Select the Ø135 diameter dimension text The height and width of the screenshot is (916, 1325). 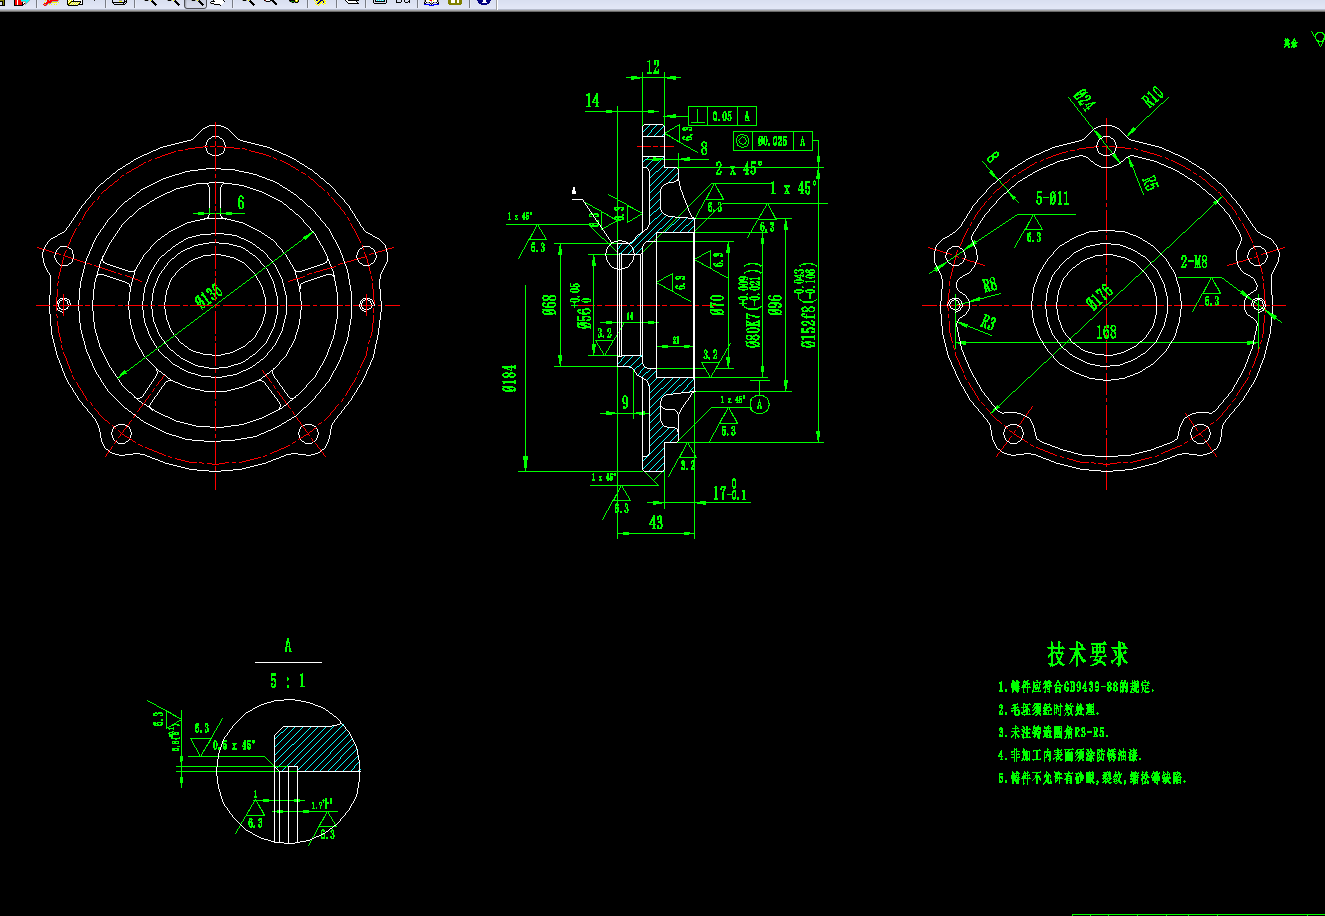pyautogui.click(x=210, y=298)
